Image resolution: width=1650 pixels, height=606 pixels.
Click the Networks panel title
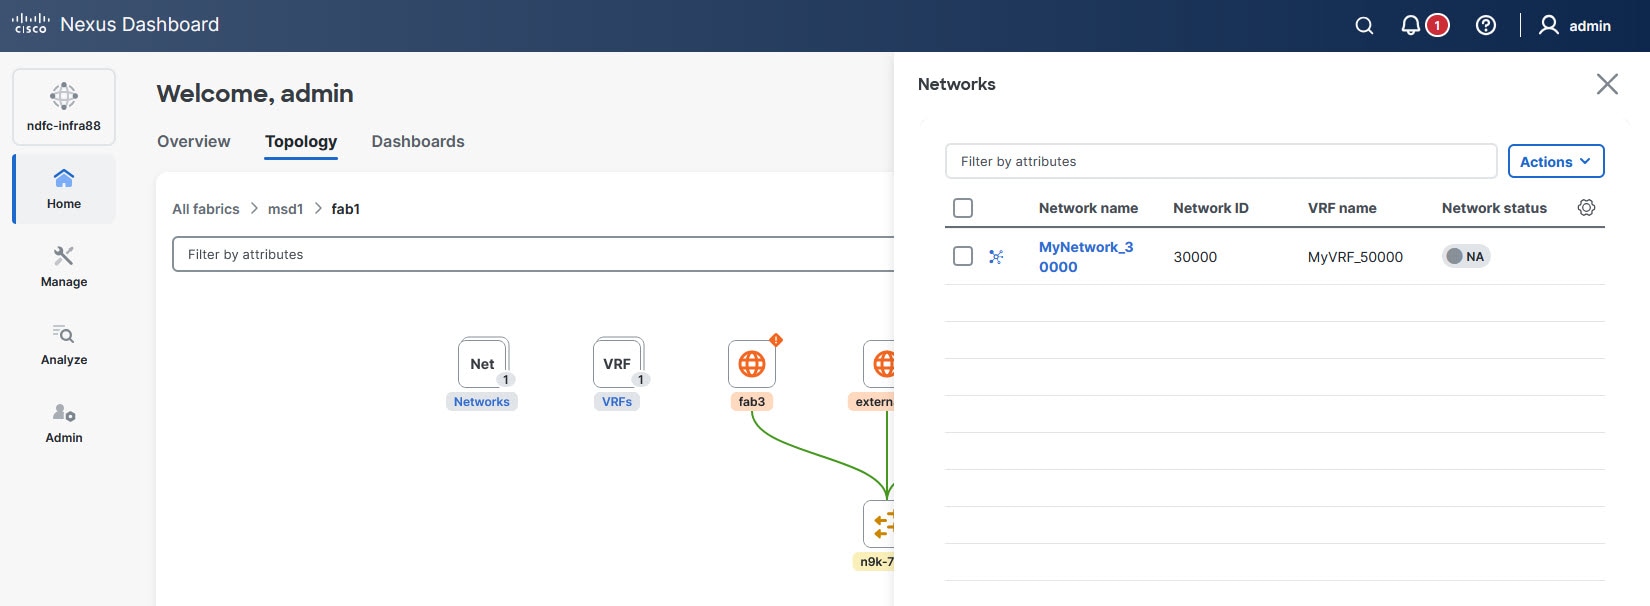(957, 84)
